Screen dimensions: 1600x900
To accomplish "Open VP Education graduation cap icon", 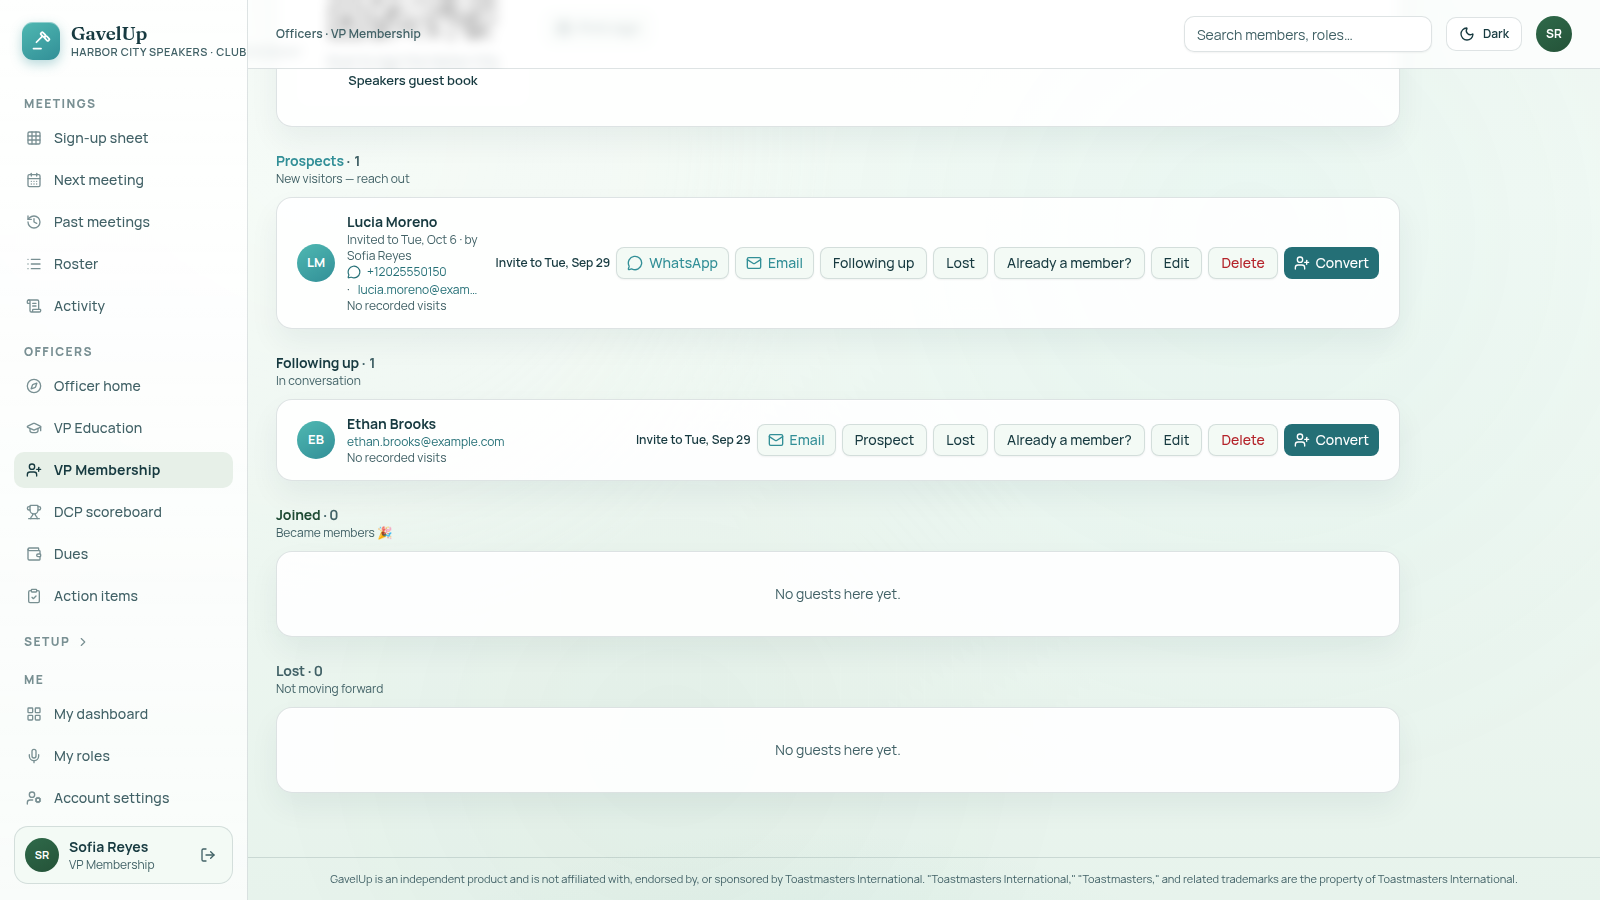I will pos(34,428).
